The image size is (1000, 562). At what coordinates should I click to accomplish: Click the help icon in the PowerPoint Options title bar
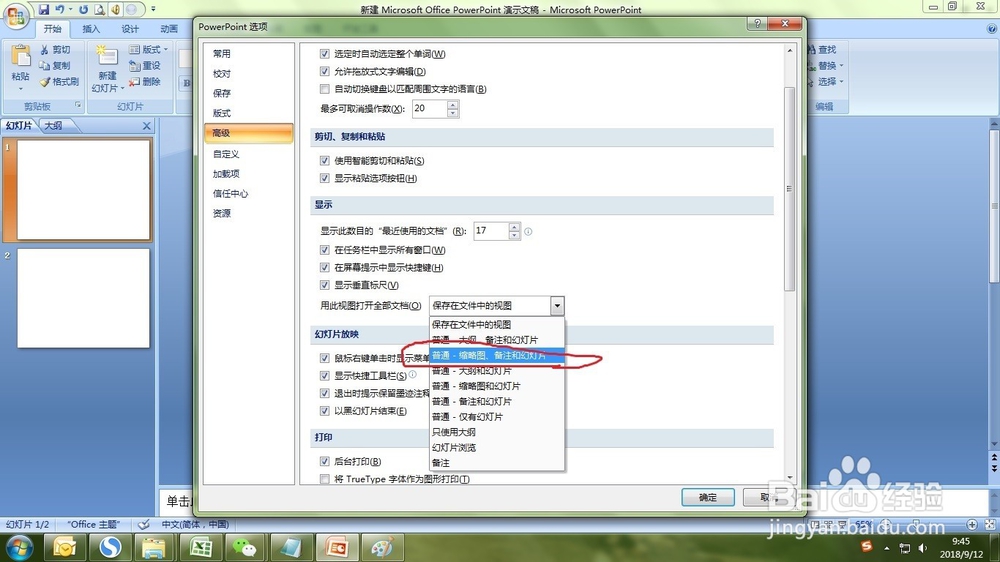coord(757,24)
